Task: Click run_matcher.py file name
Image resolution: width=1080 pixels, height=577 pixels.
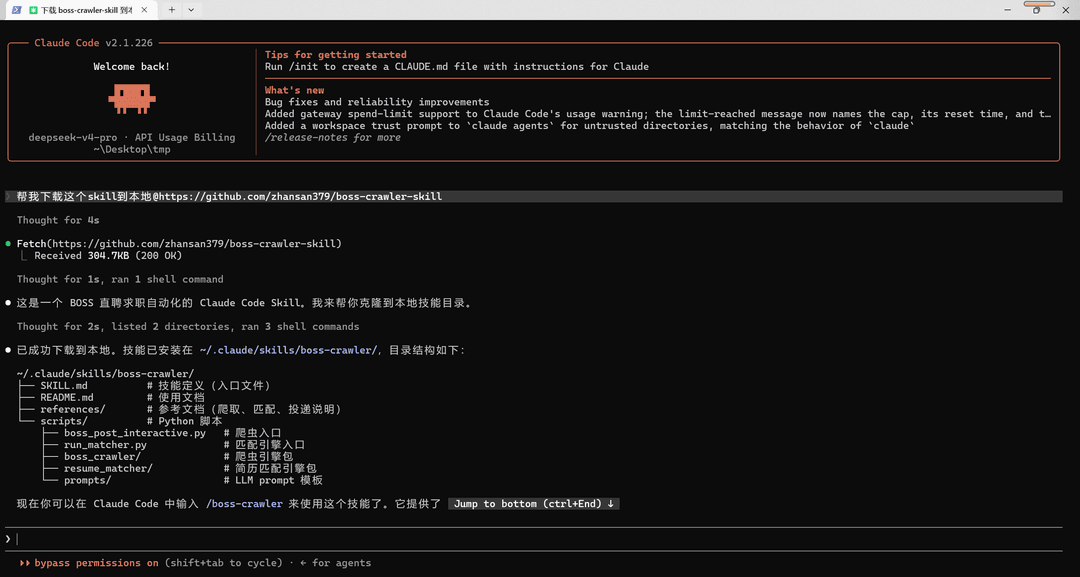Action: pos(105,445)
